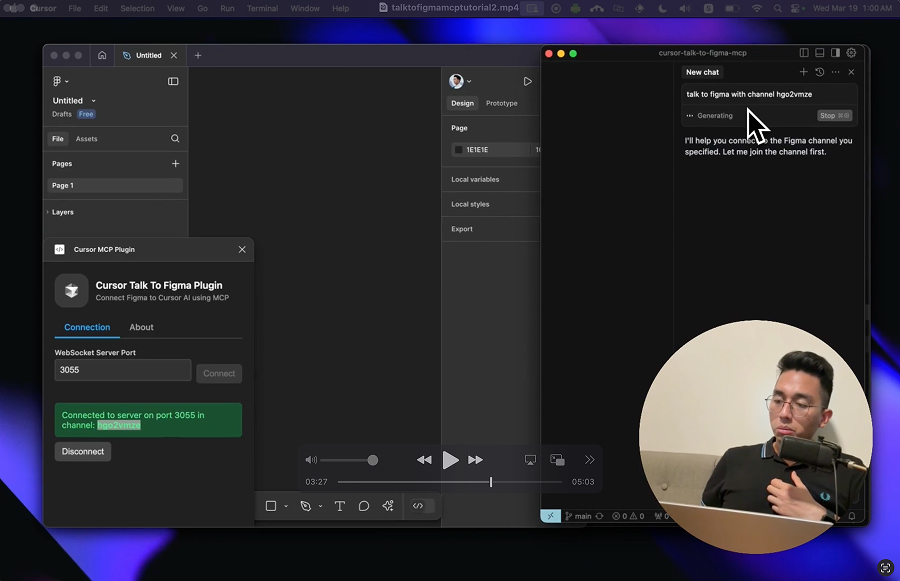Click the Disconnect button
The width and height of the screenshot is (900, 581).
point(83,451)
